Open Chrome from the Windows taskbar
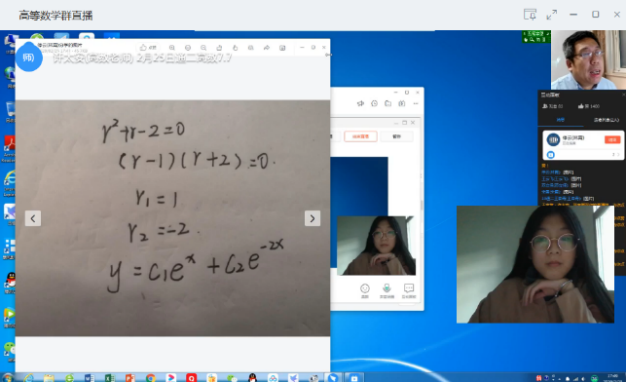The image size is (626, 382). click(151, 378)
